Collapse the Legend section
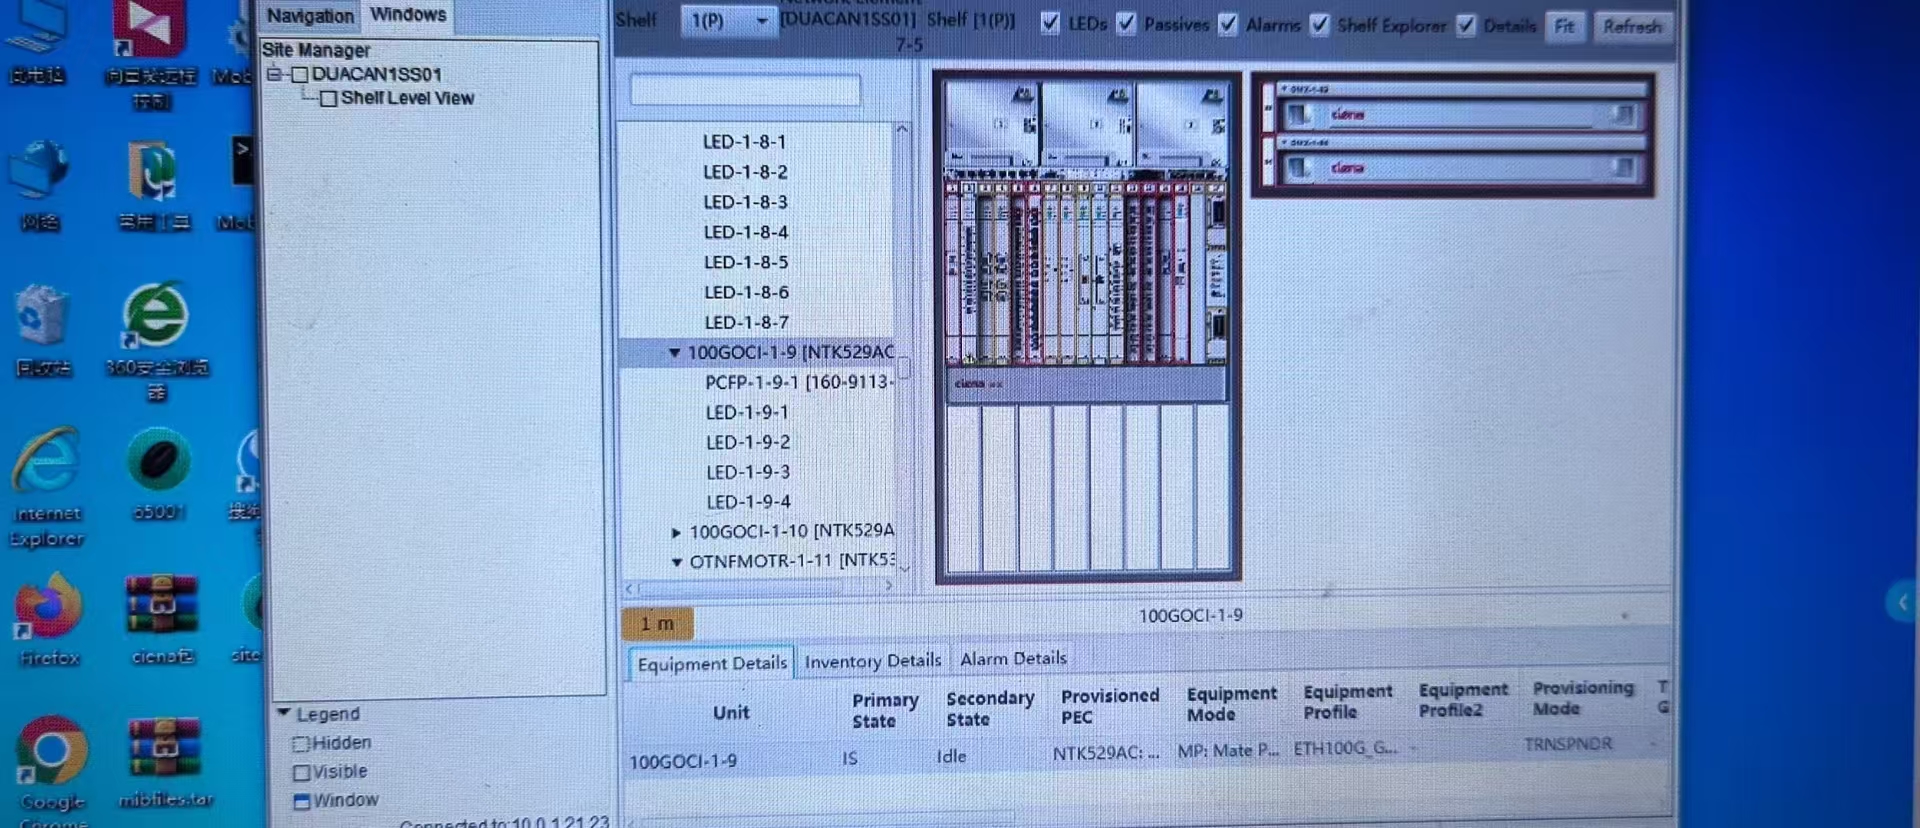The height and width of the screenshot is (828, 1920). [284, 713]
